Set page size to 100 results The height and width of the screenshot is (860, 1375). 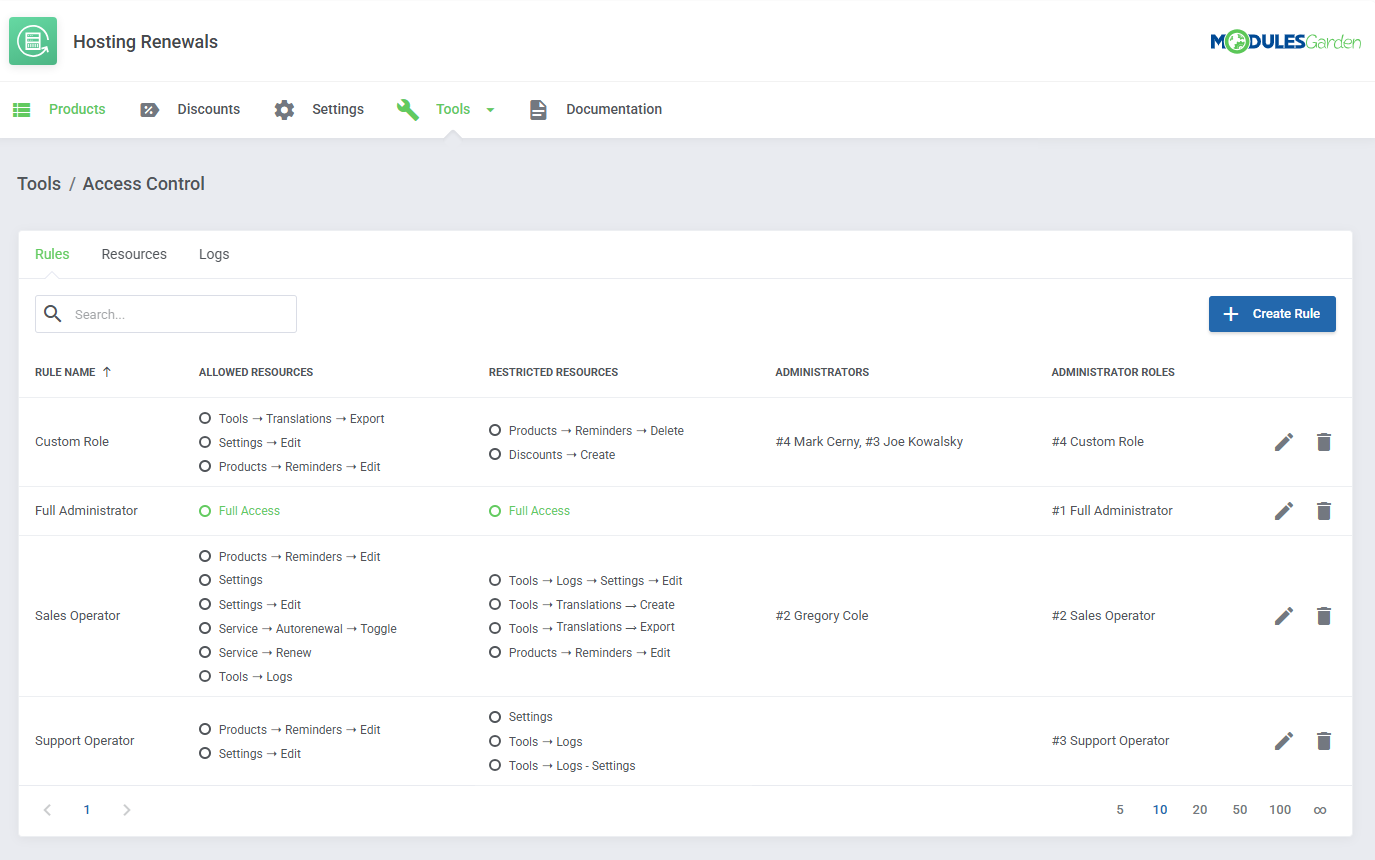pos(1280,809)
